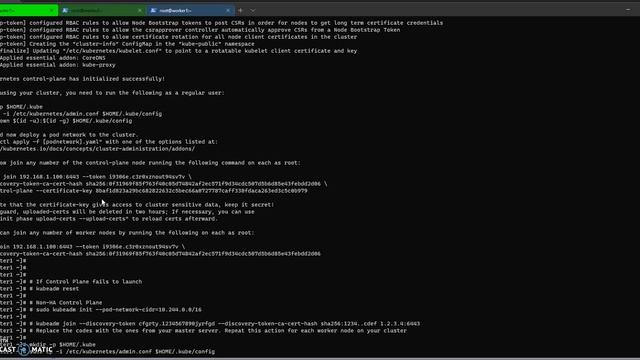Click the 'Applied essential addon: kube-proxy' line

coord(58,65)
